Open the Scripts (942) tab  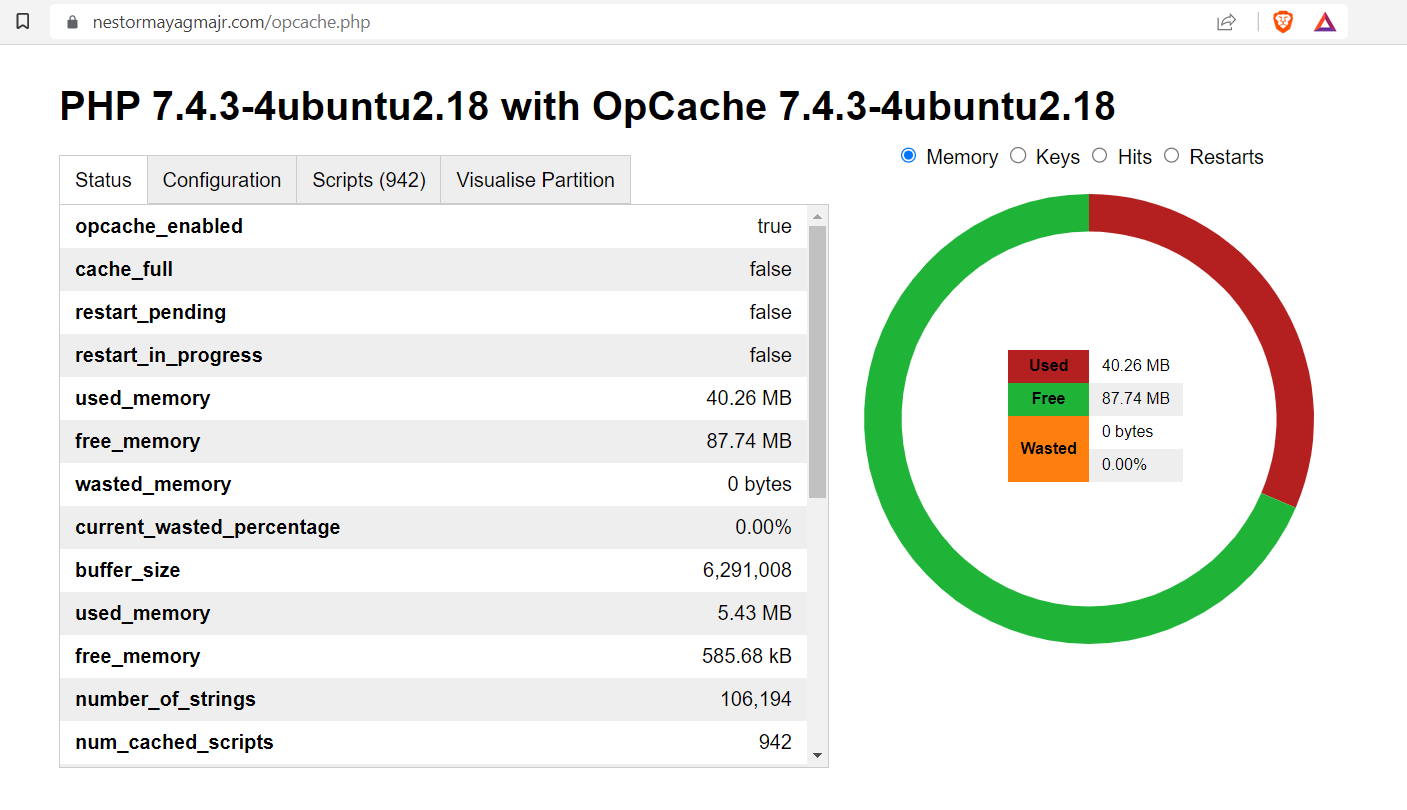point(367,180)
